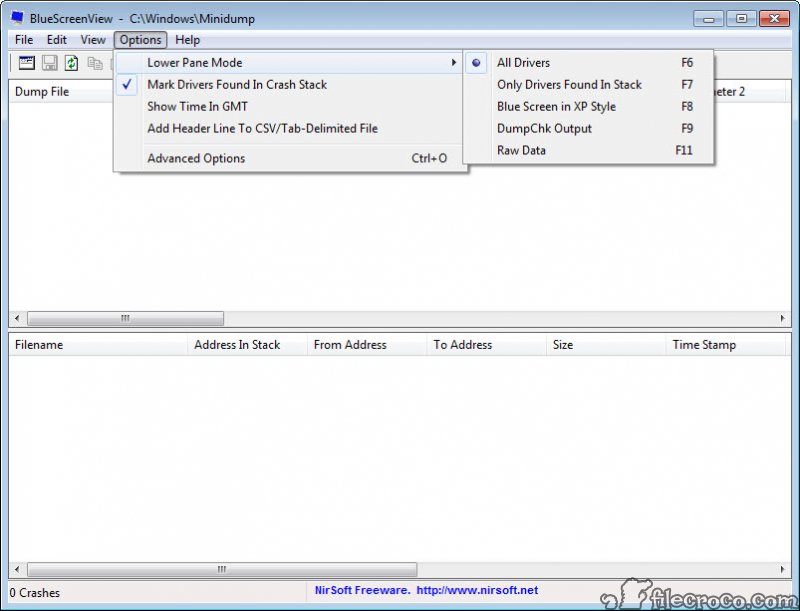Click 'NirSoft Freeware.' status bar text
This screenshot has height=611, width=800.
pyautogui.click(x=362, y=590)
